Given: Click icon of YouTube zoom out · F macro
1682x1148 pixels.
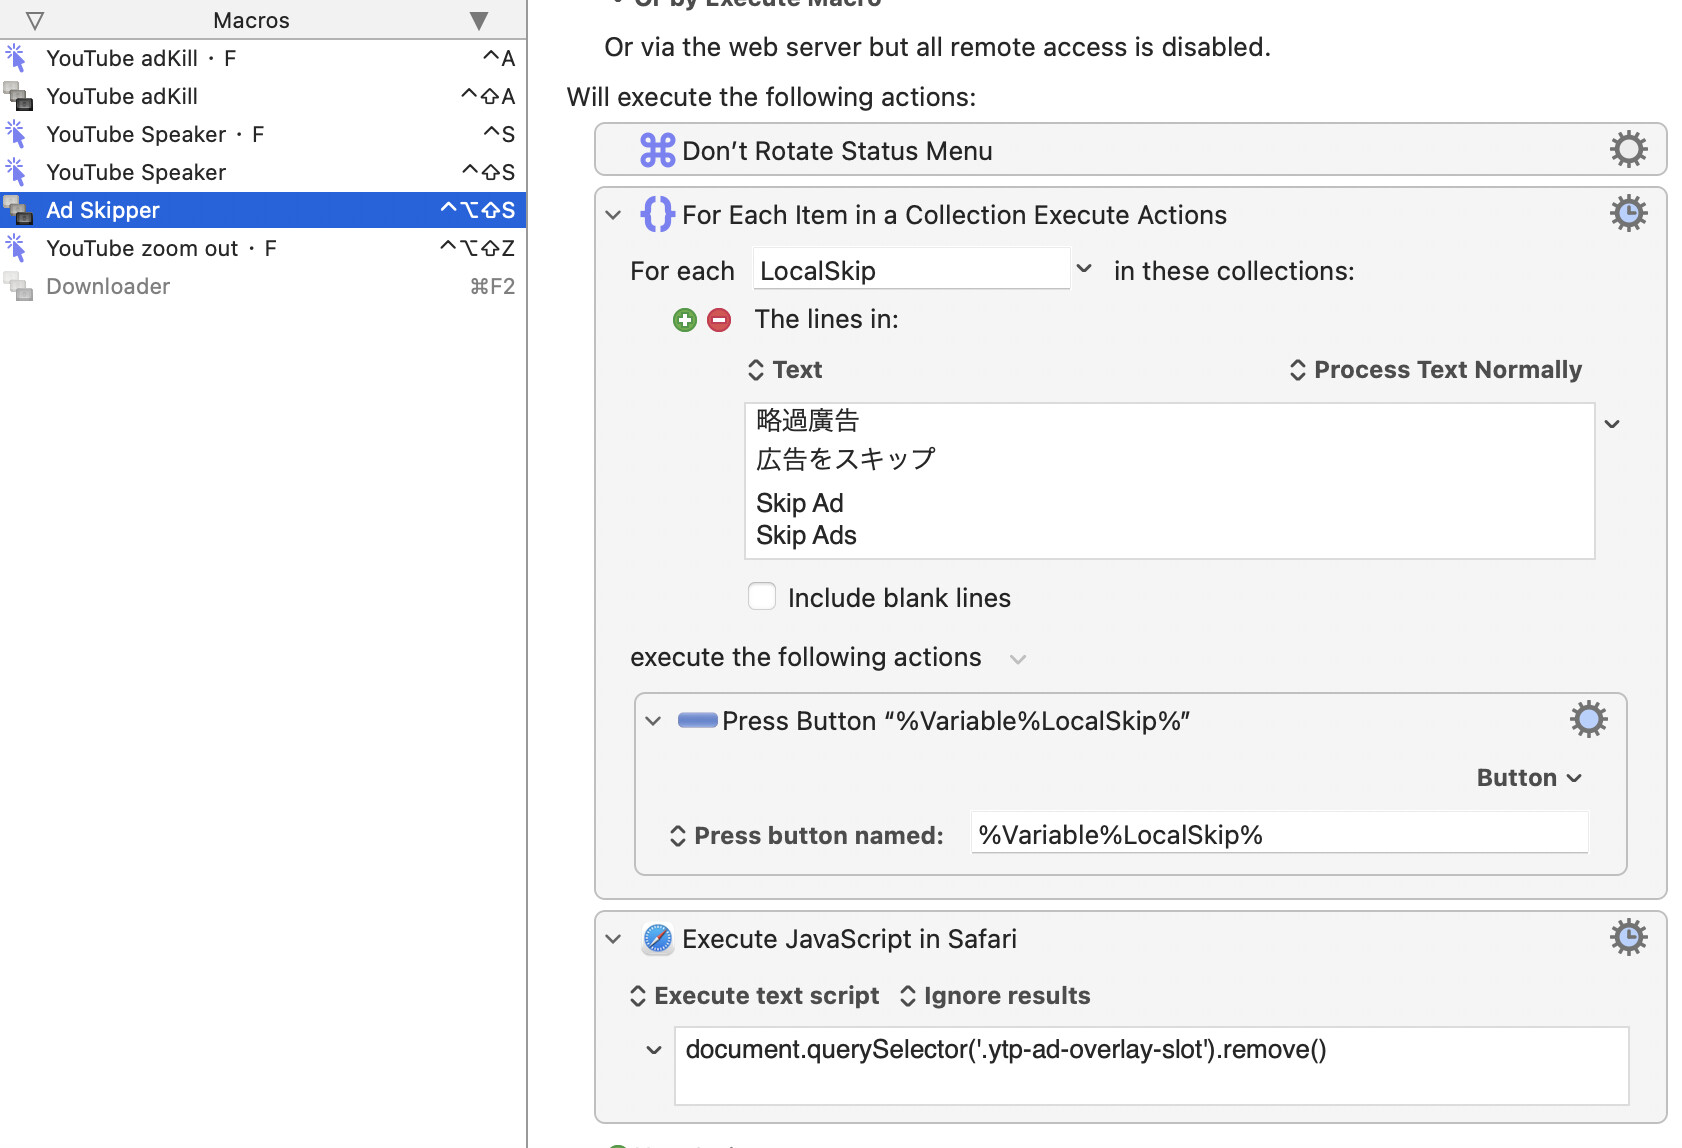Looking at the screenshot, I should 17,248.
